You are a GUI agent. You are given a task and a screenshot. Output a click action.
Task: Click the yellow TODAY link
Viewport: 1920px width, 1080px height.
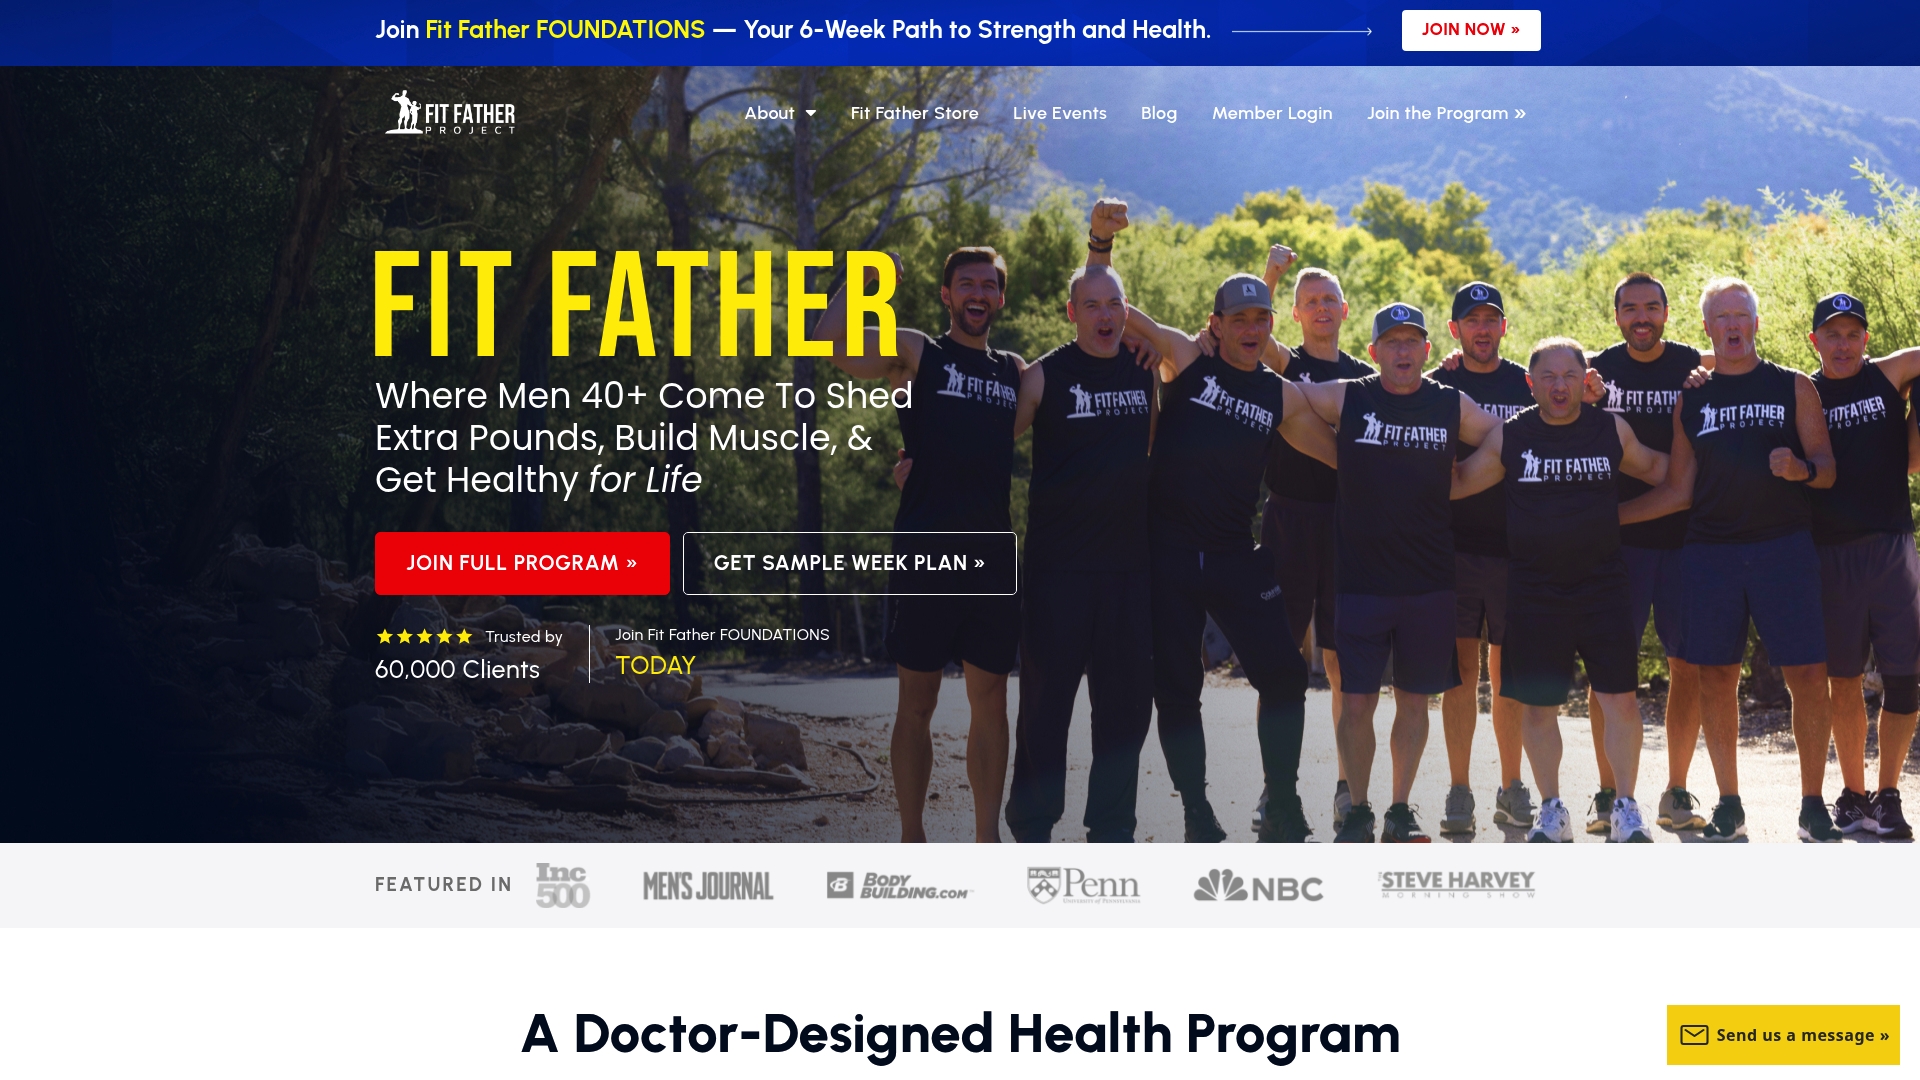tap(655, 665)
